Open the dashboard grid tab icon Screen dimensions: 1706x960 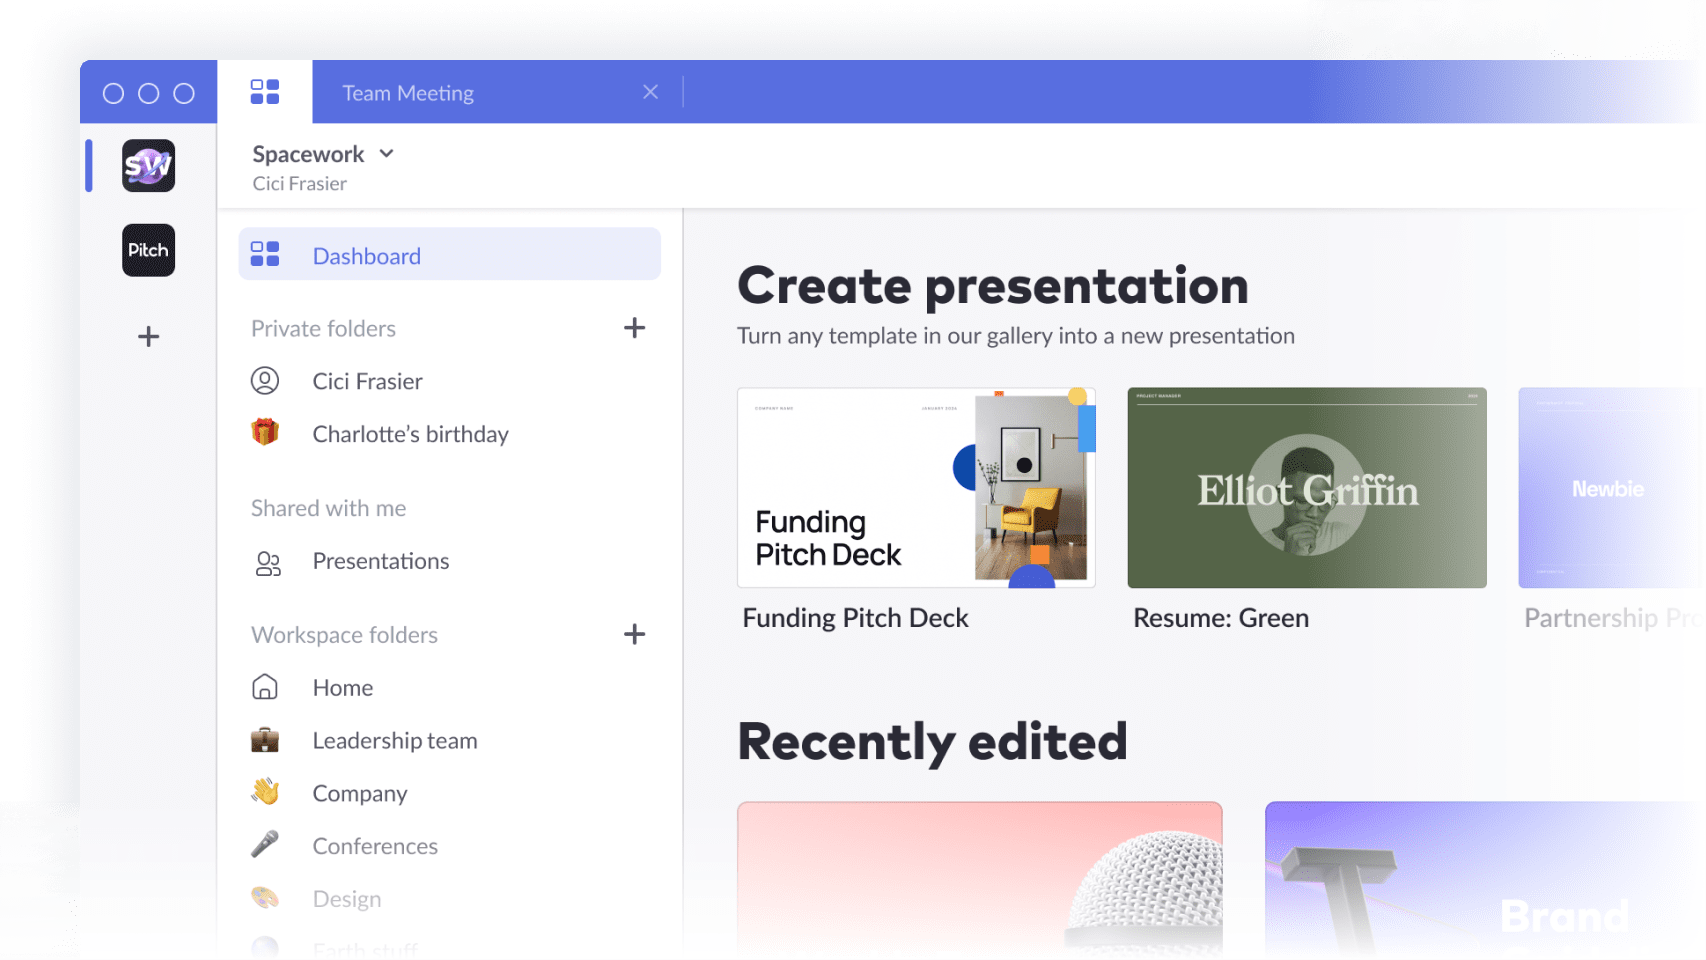coord(265,92)
